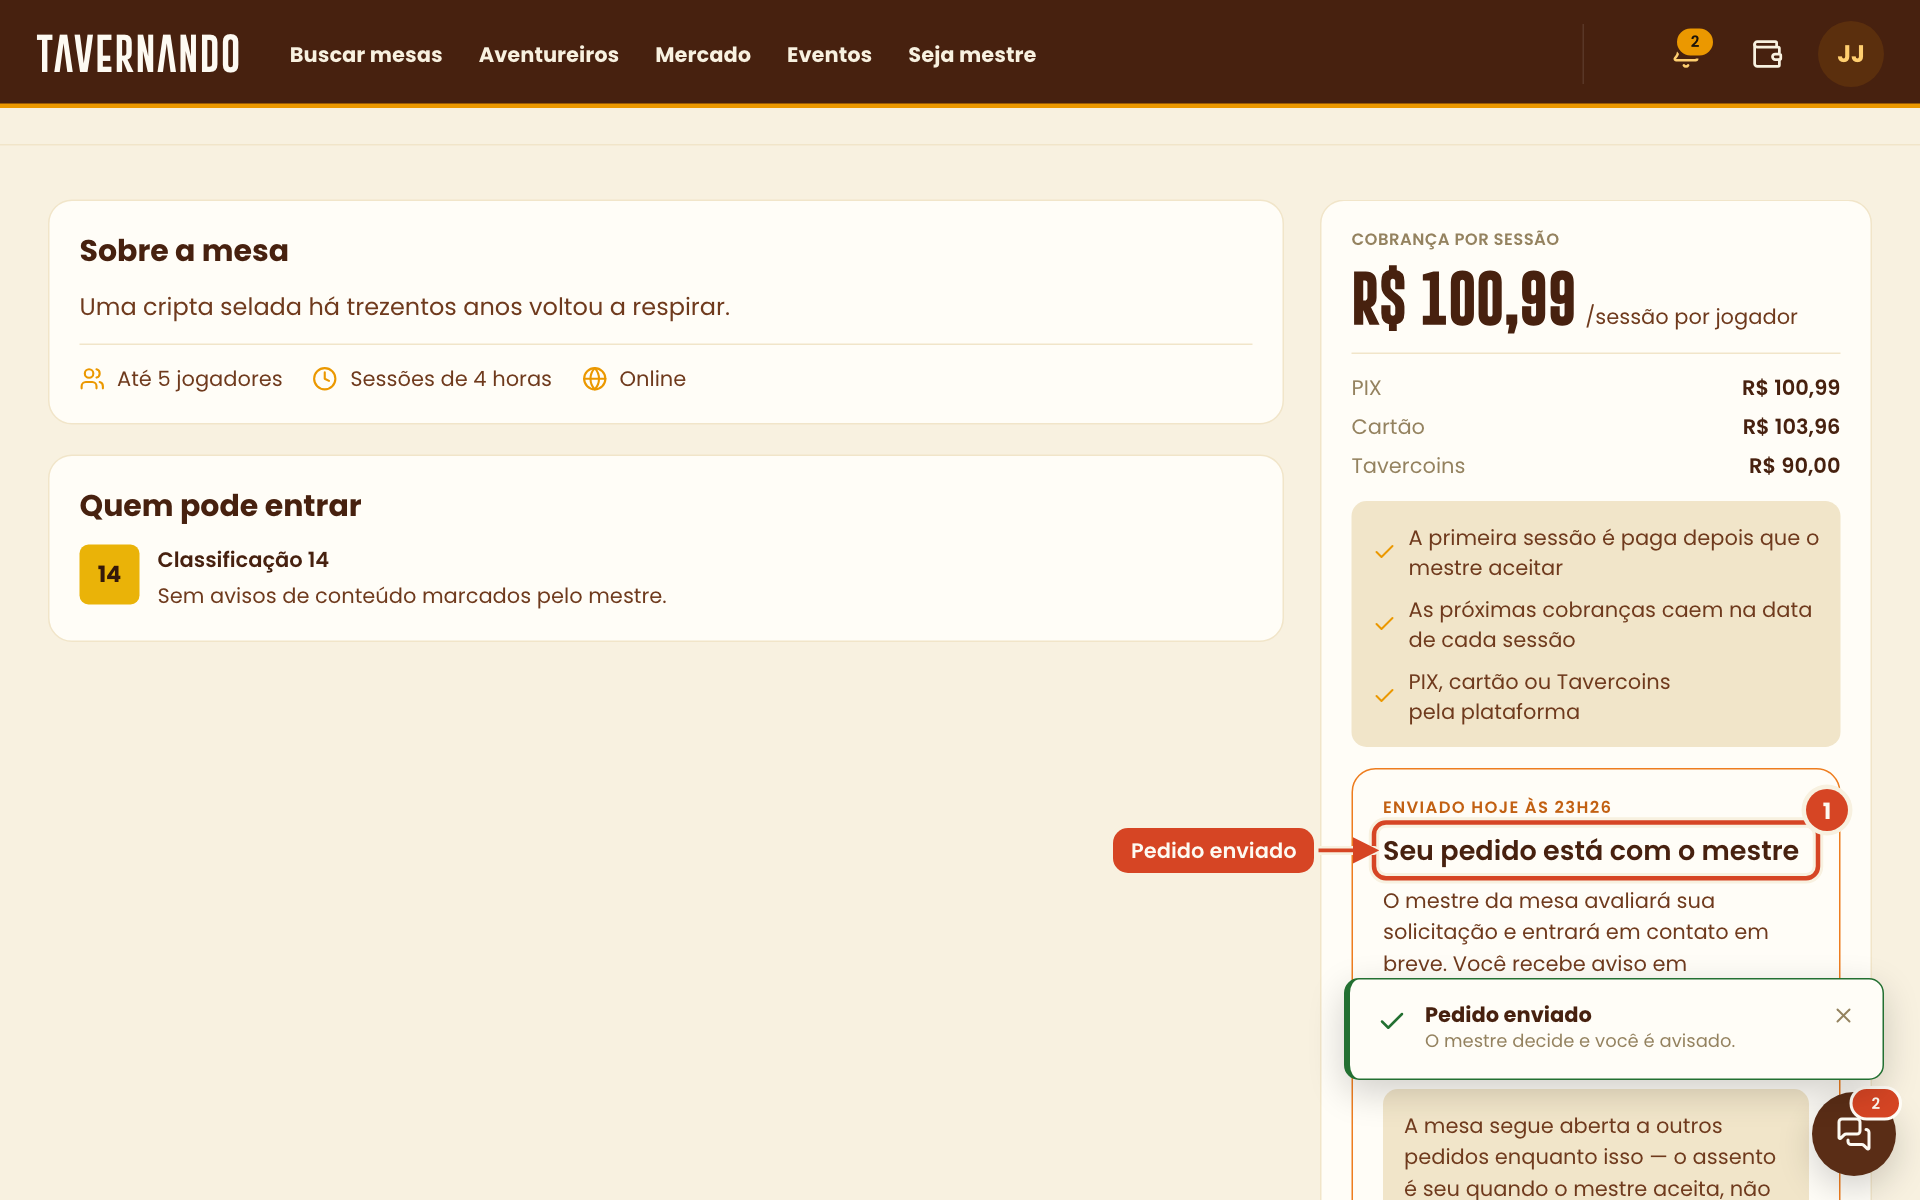Click the players icon by Até 5 jogadores
The width and height of the screenshot is (1920, 1200).
(92, 379)
